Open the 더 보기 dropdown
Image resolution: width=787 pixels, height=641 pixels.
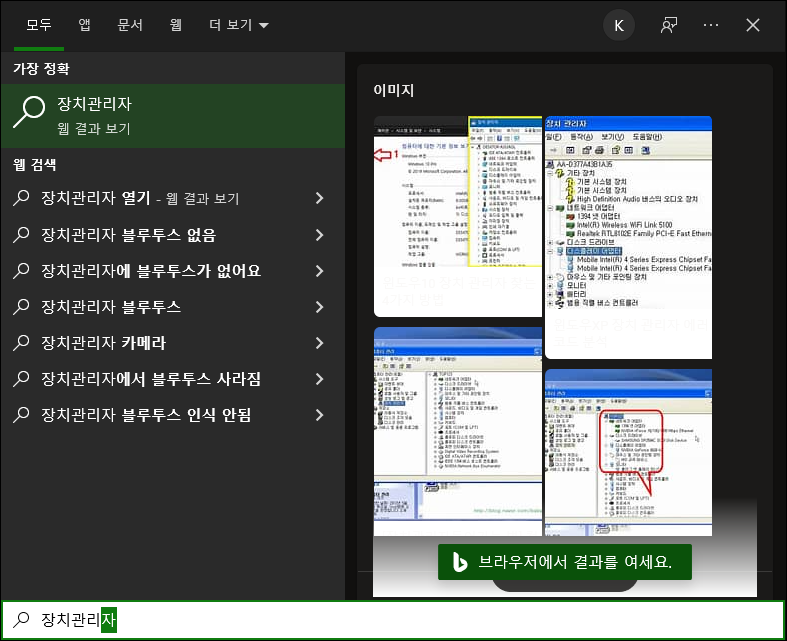click(239, 25)
